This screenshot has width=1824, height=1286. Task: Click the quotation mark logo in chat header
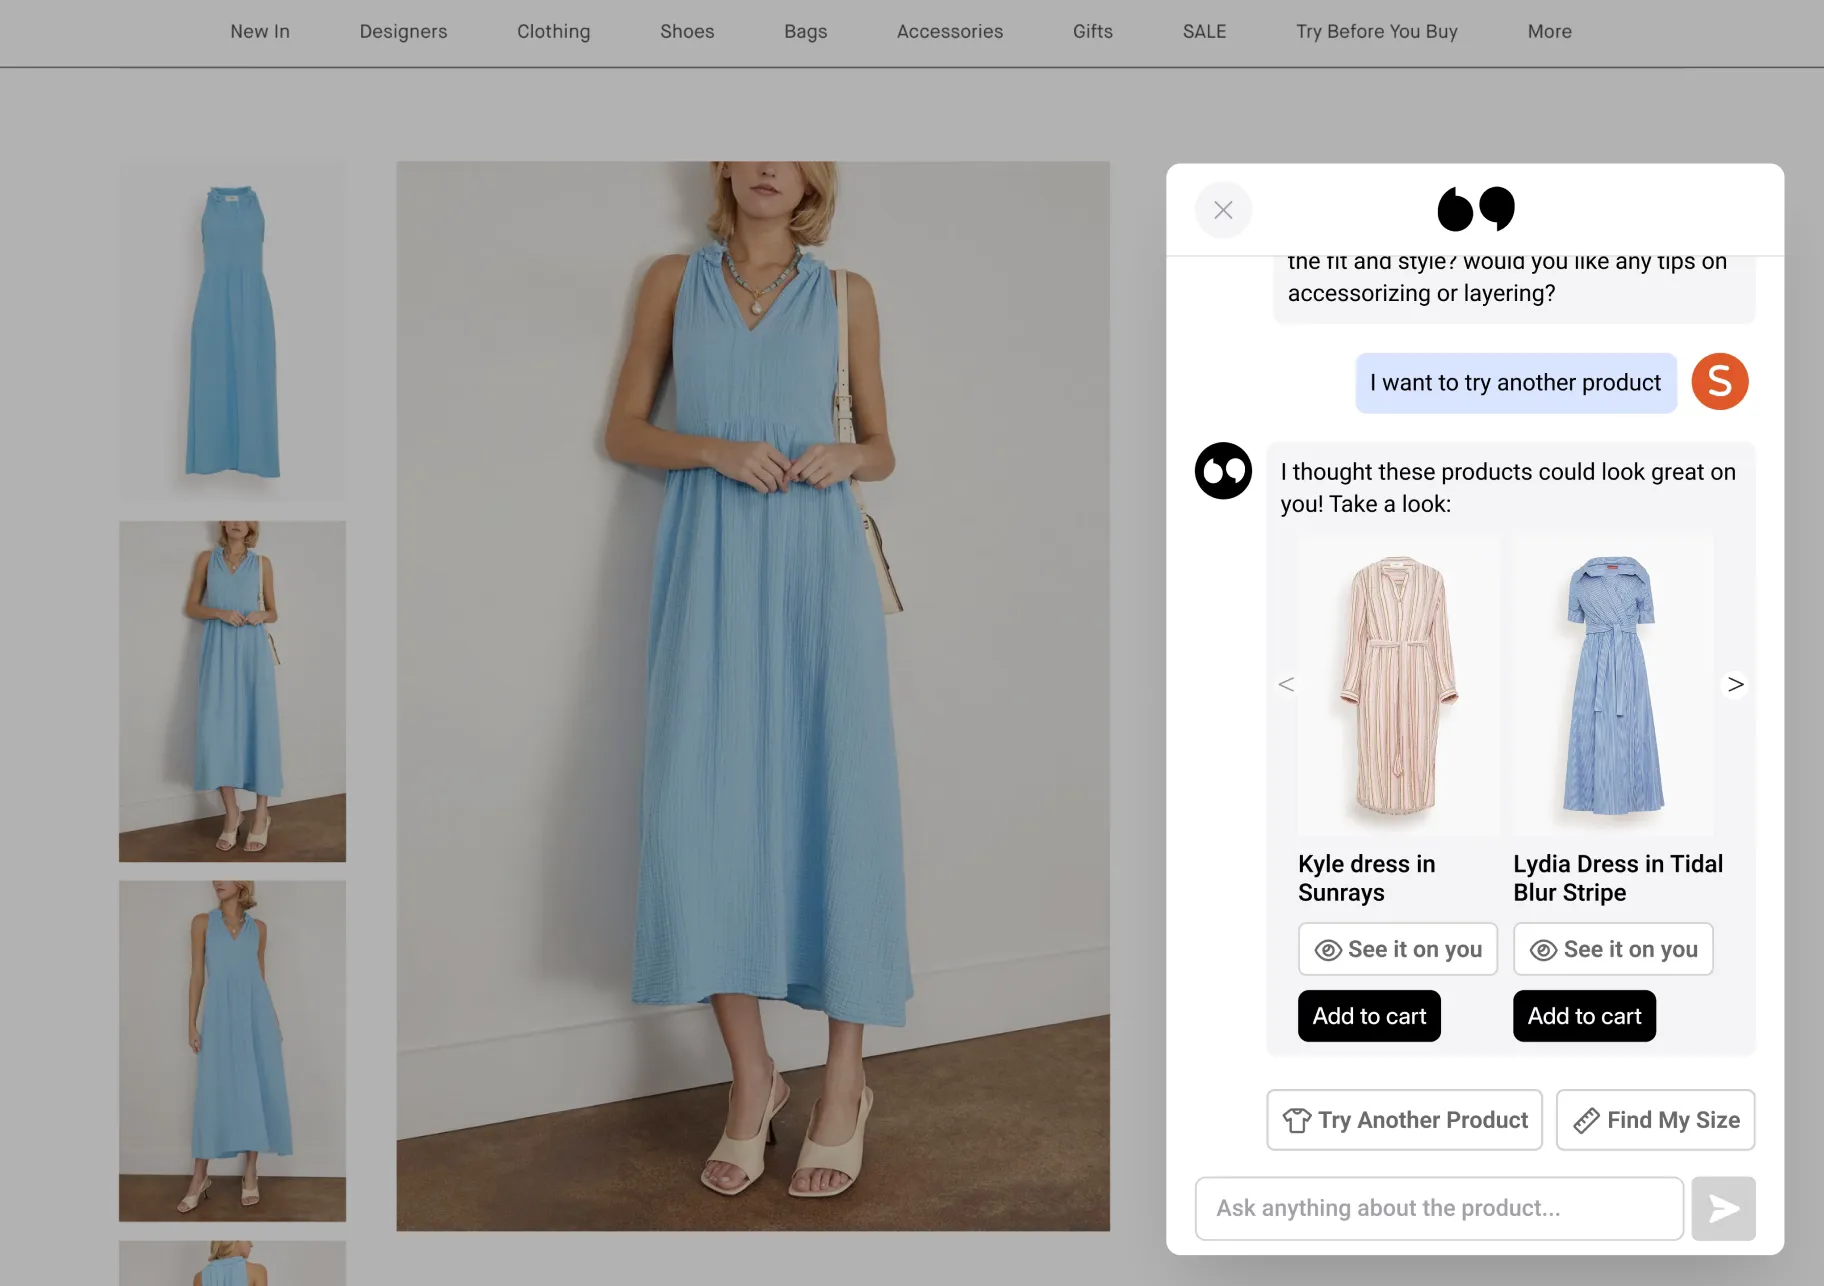point(1476,208)
